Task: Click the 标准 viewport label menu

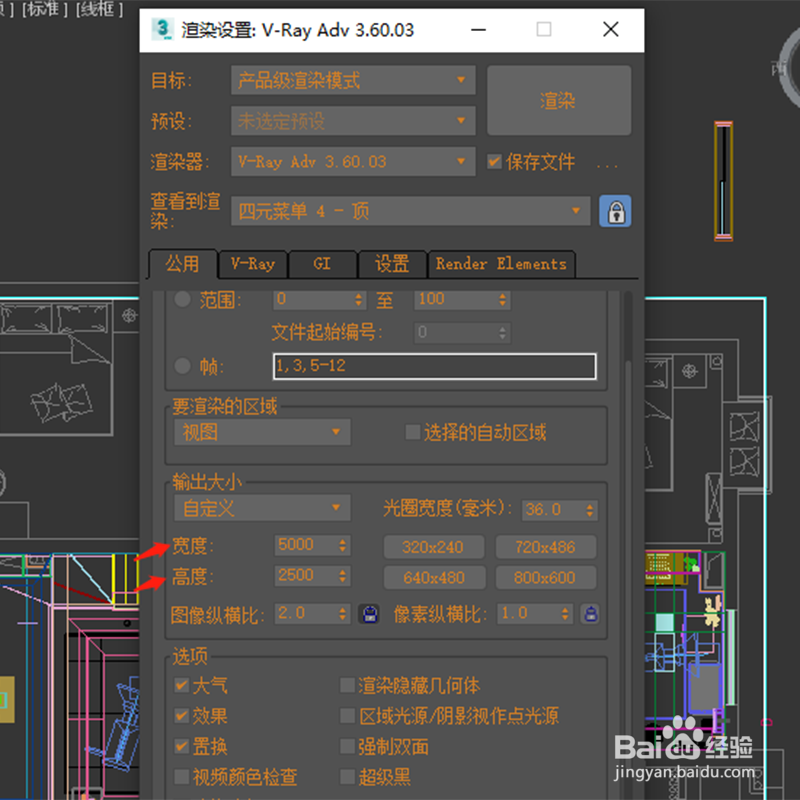Action: pyautogui.click(x=44, y=9)
